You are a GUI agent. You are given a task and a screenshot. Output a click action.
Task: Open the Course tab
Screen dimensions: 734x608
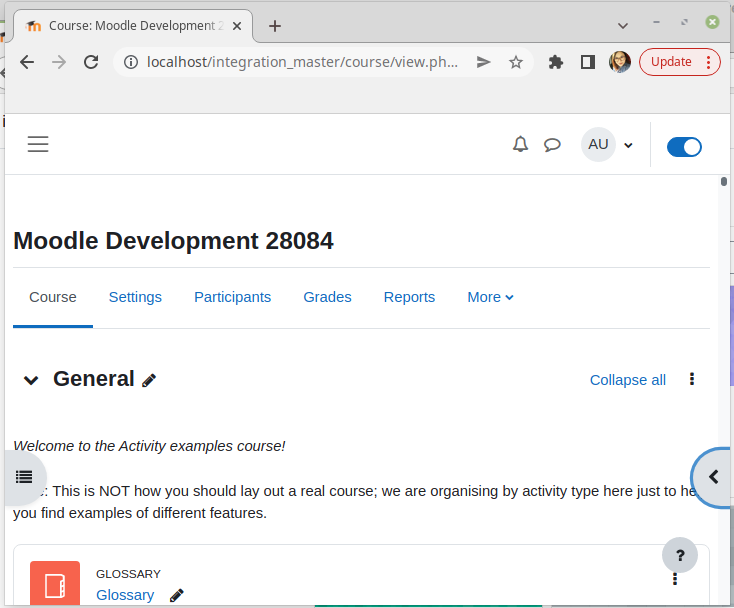(53, 297)
